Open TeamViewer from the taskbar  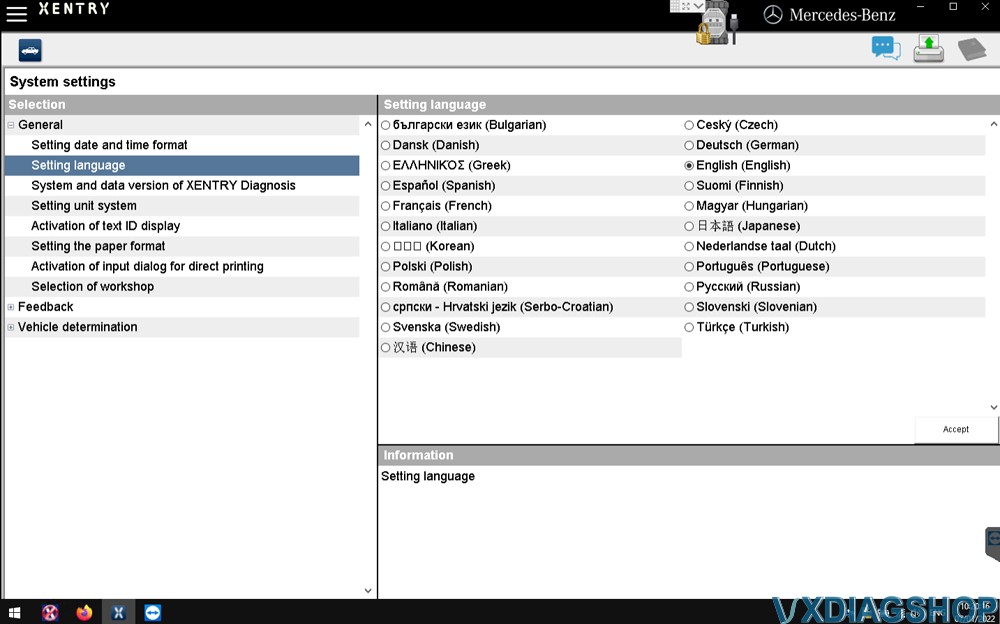tap(152, 613)
